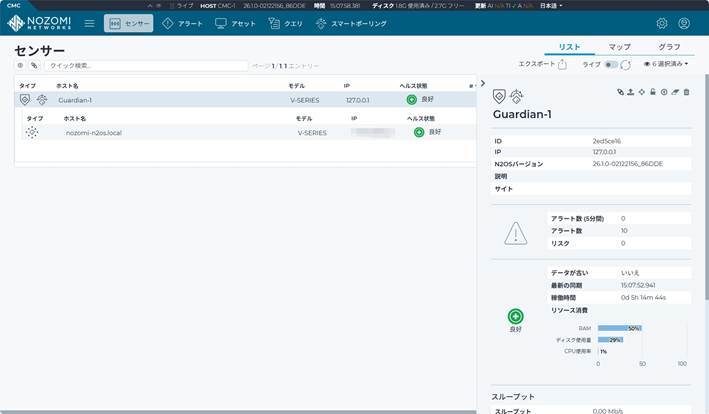The height and width of the screenshot is (414, 709).
Task: Switch to the マップ tab
Action: point(619,47)
